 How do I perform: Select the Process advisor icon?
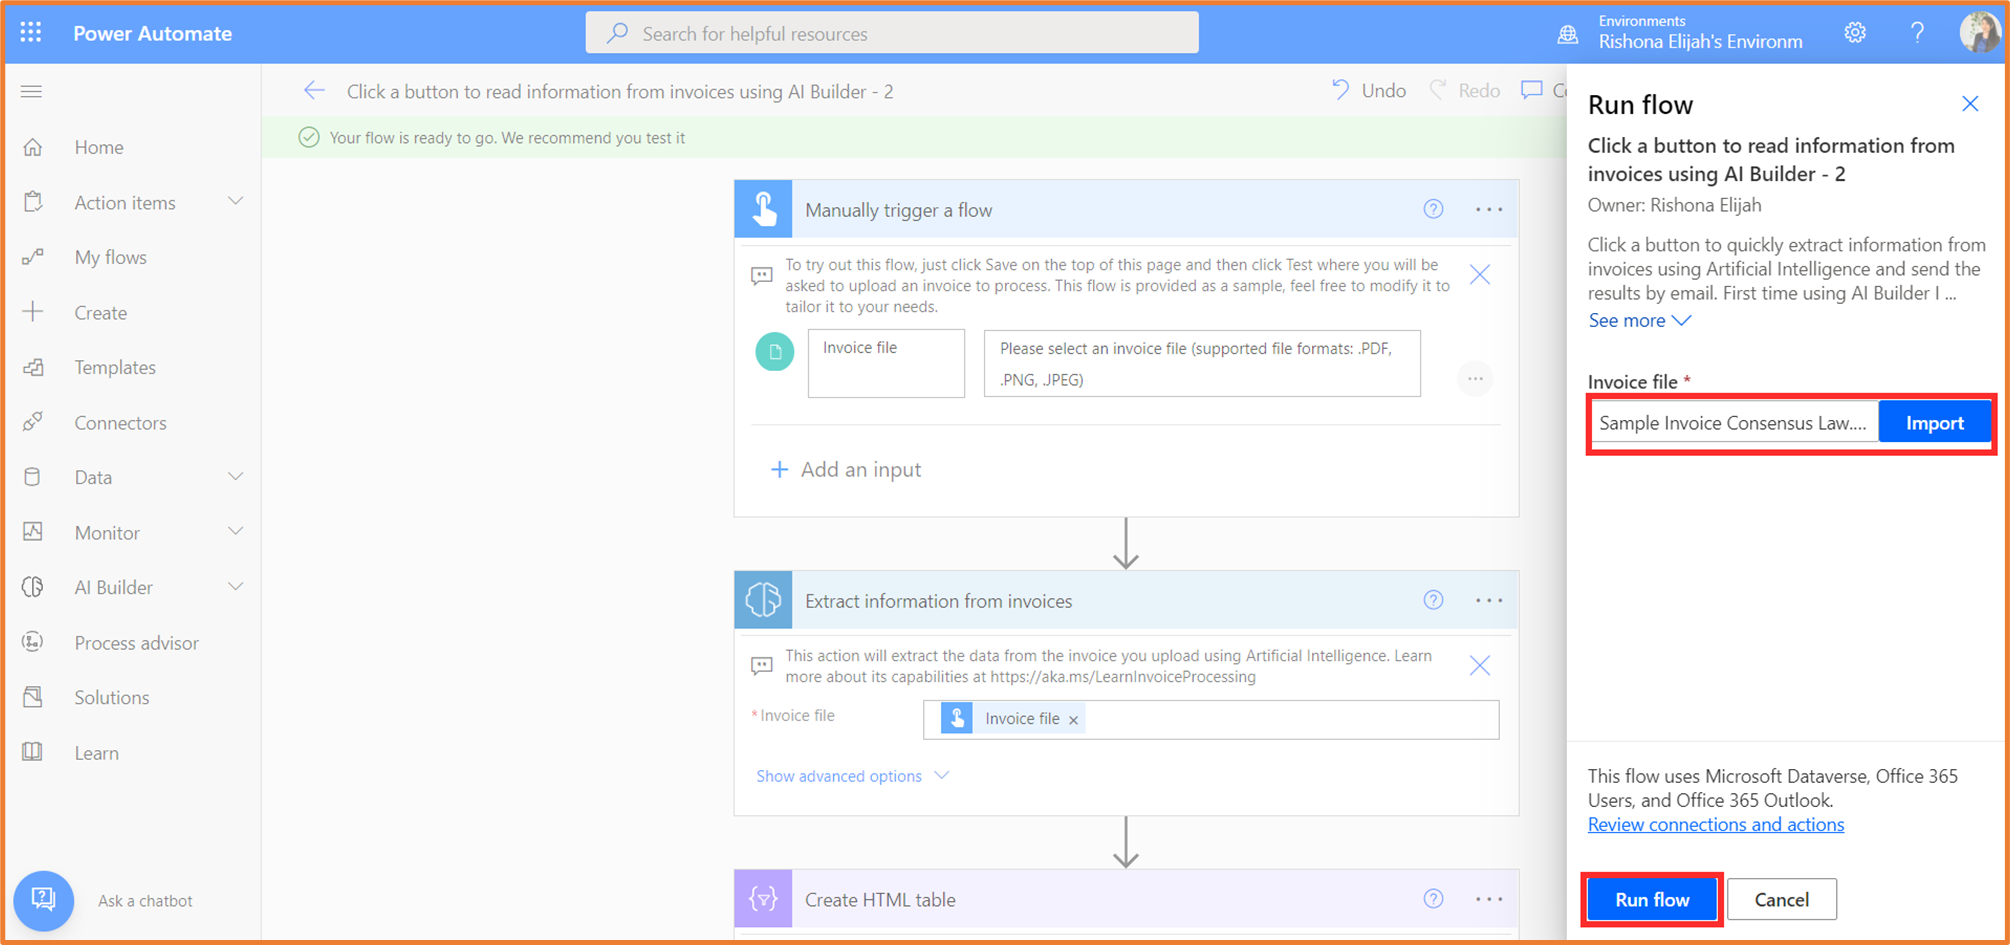pyautogui.click(x=33, y=642)
